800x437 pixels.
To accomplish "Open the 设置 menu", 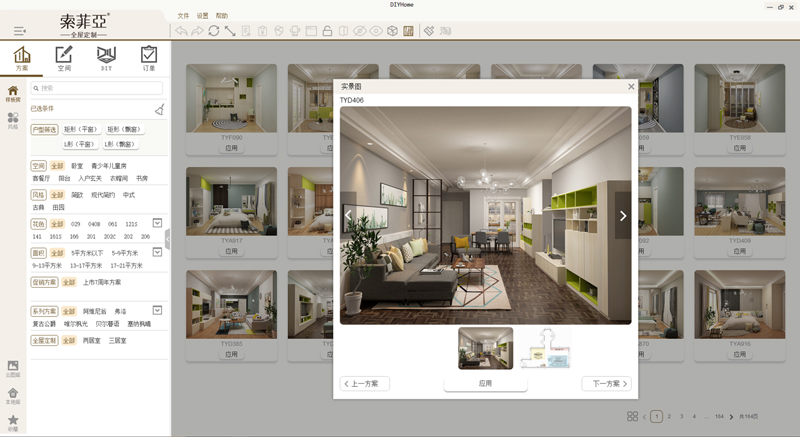I will click(x=203, y=16).
